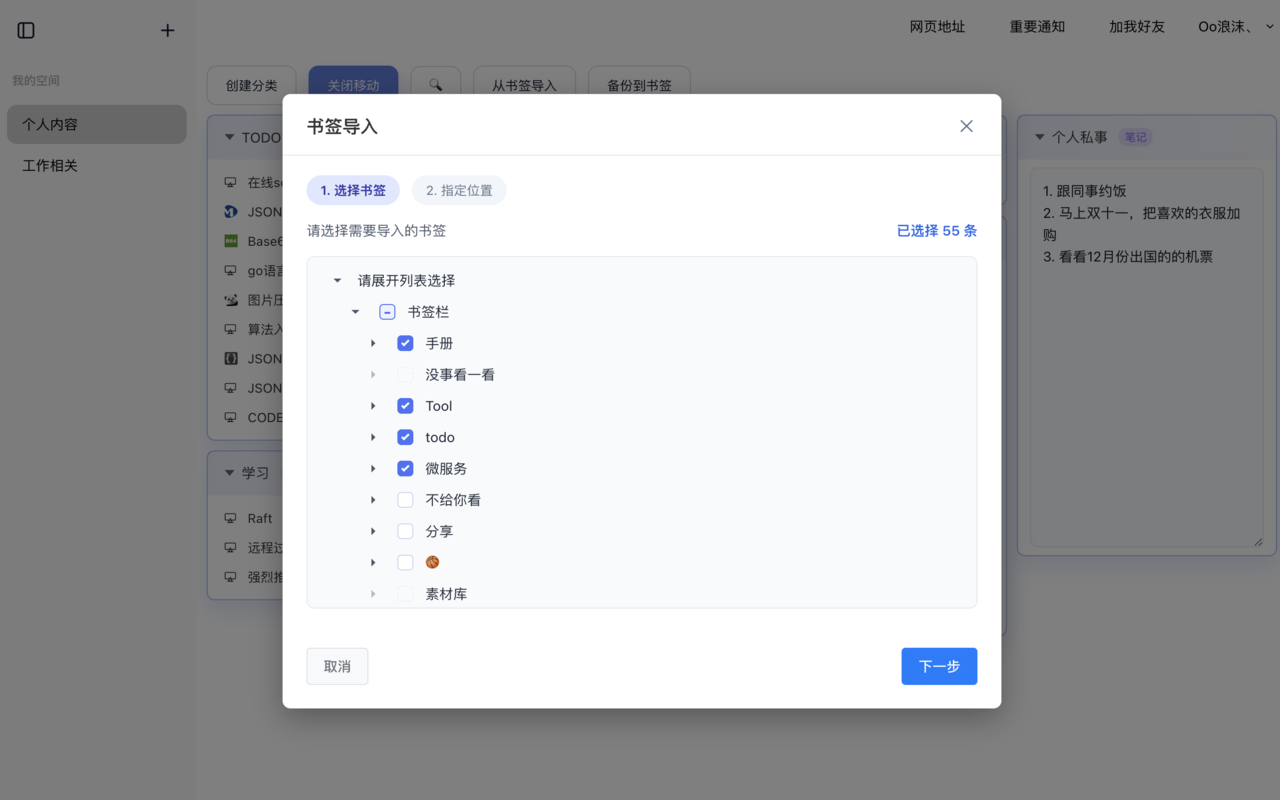Click the icon beside 图片压 bookmark
Image resolution: width=1280 pixels, height=800 pixels.
click(x=231, y=300)
